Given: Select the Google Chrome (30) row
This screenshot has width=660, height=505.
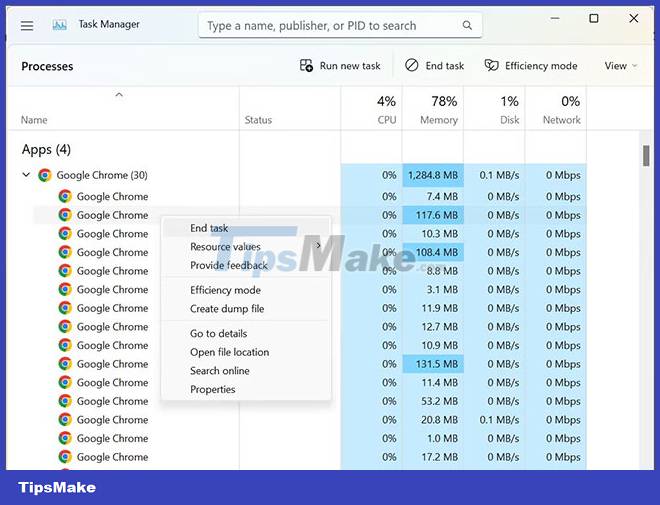Looking at the screenshot, I should pos(297,175).
